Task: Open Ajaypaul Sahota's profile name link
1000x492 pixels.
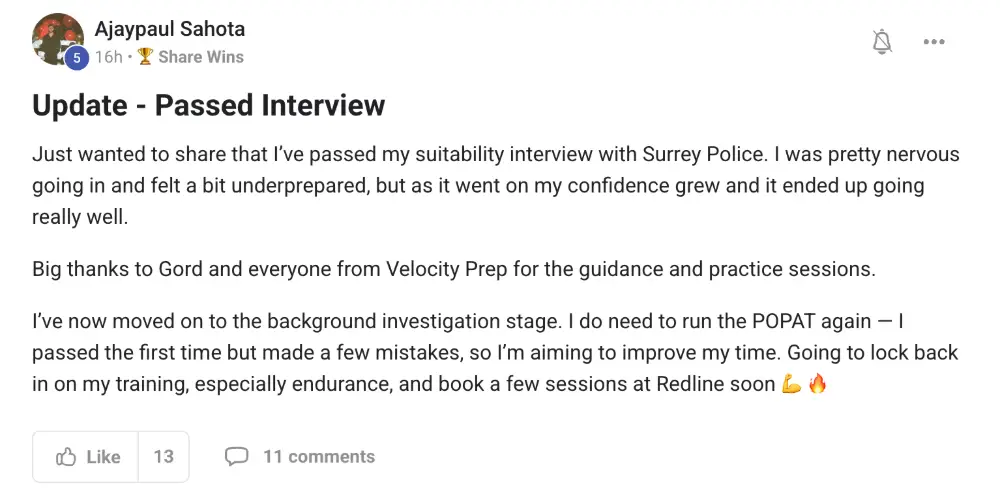Action: click(169, 29)
